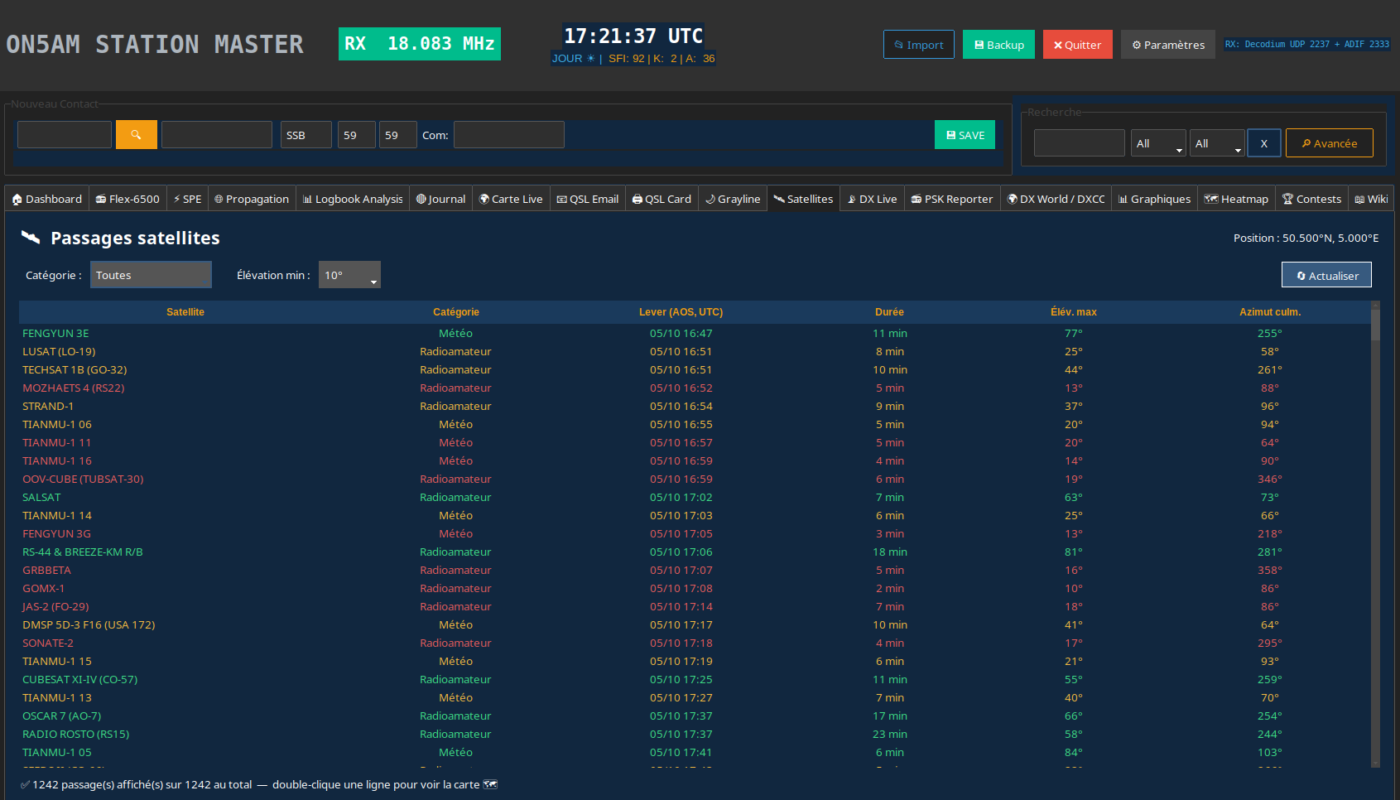
Task: Sort by Élév. max column header
Action: click(1073, 312)
